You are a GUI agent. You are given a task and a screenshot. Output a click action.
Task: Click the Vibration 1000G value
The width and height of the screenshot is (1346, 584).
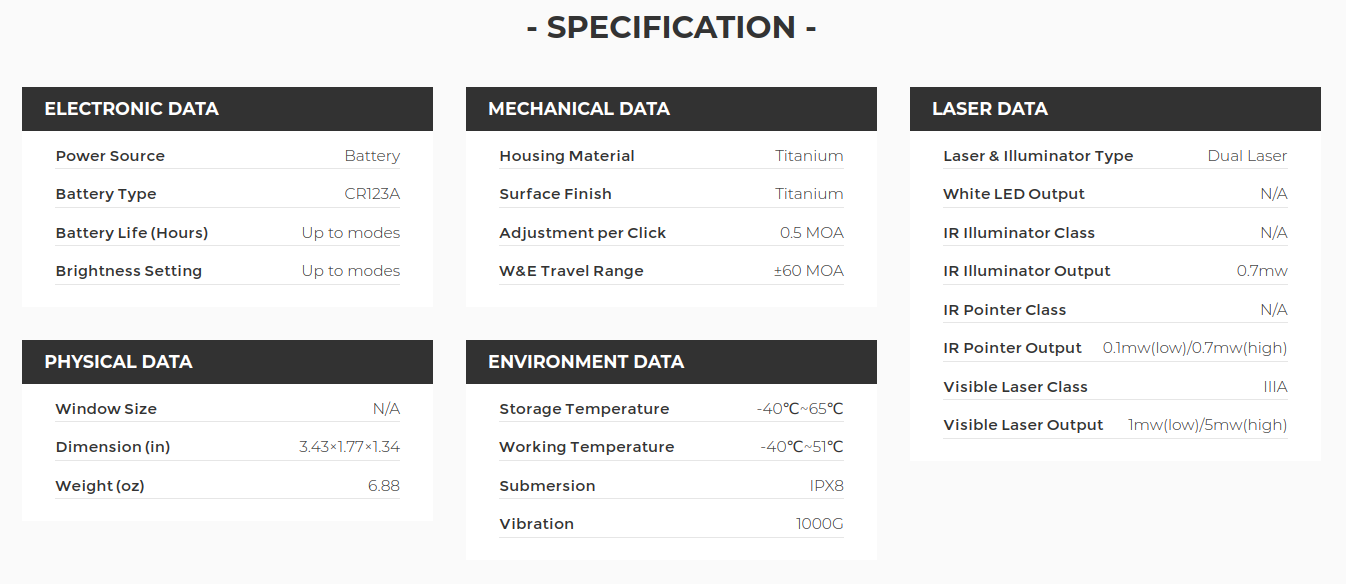pyautogui.click(x=820, y=524)
